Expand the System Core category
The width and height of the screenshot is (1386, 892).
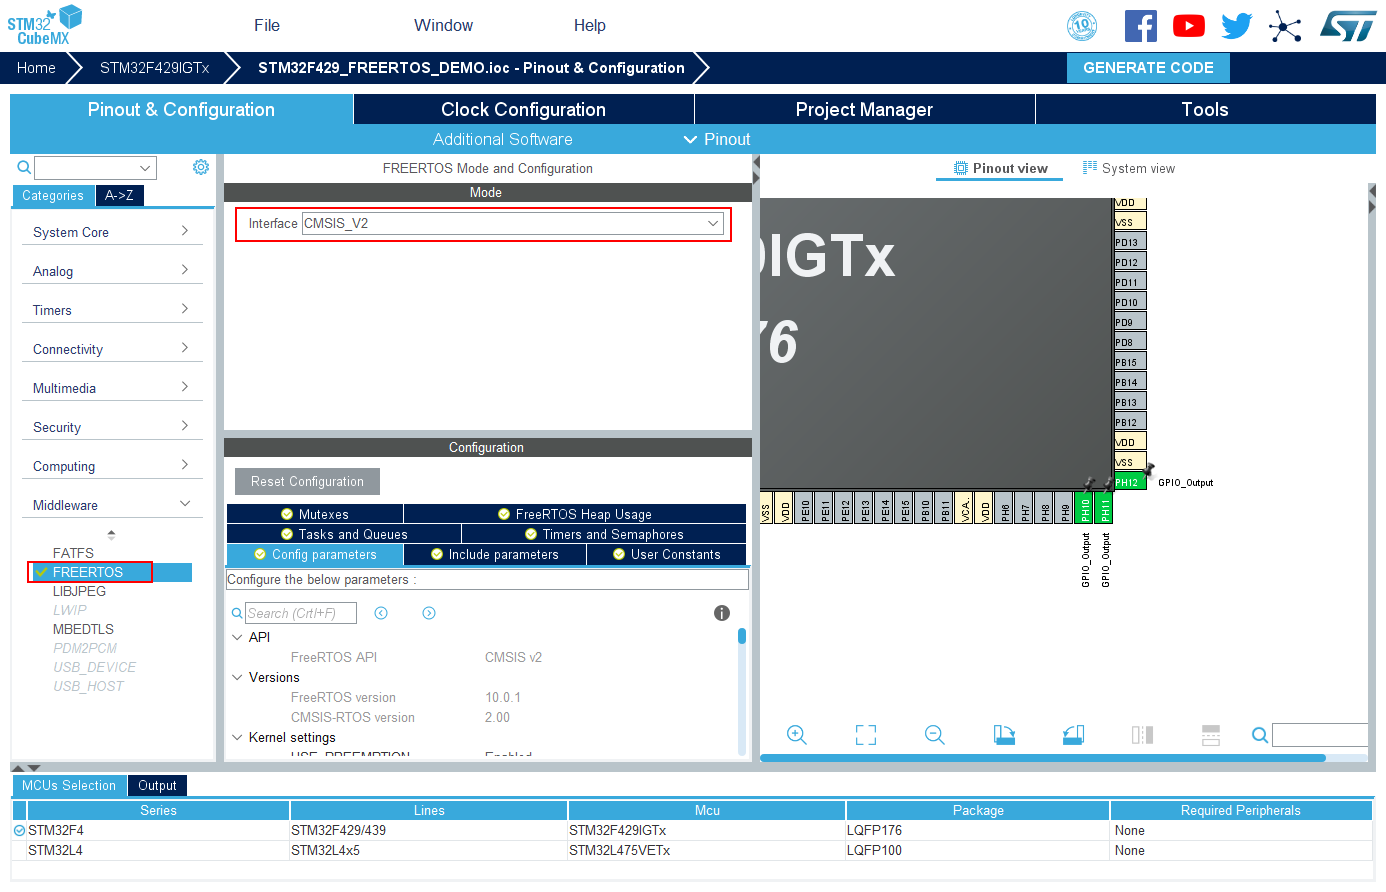click(112, 232)
